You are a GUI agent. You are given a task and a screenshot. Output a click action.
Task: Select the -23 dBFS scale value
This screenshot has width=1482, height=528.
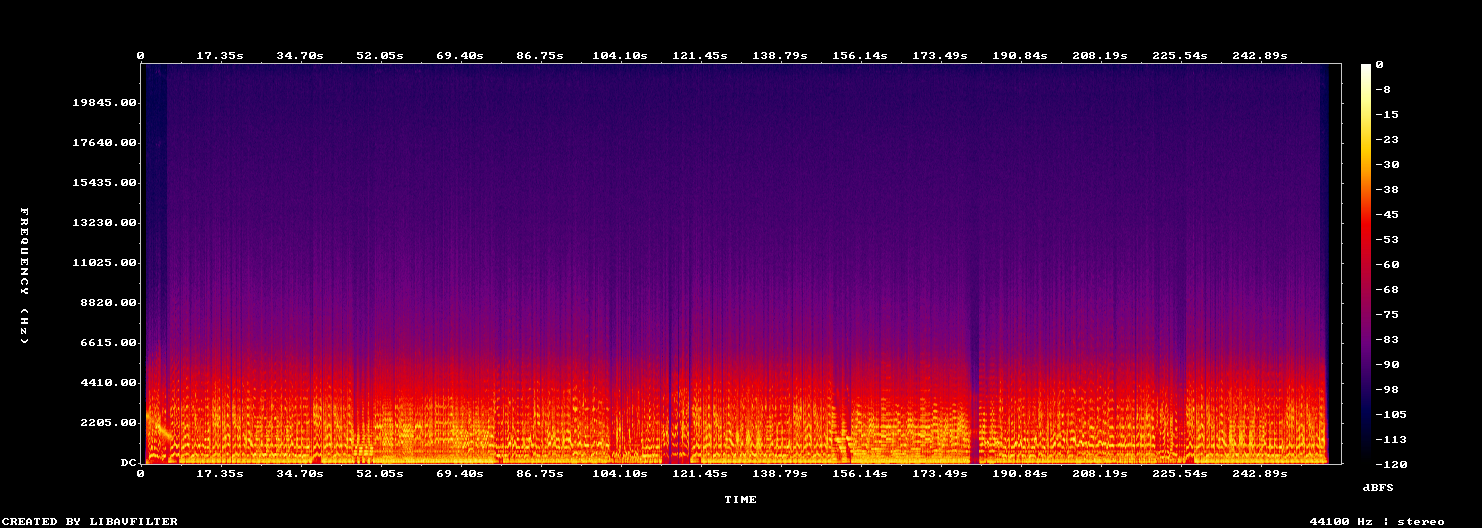(x=1387, y=140)
